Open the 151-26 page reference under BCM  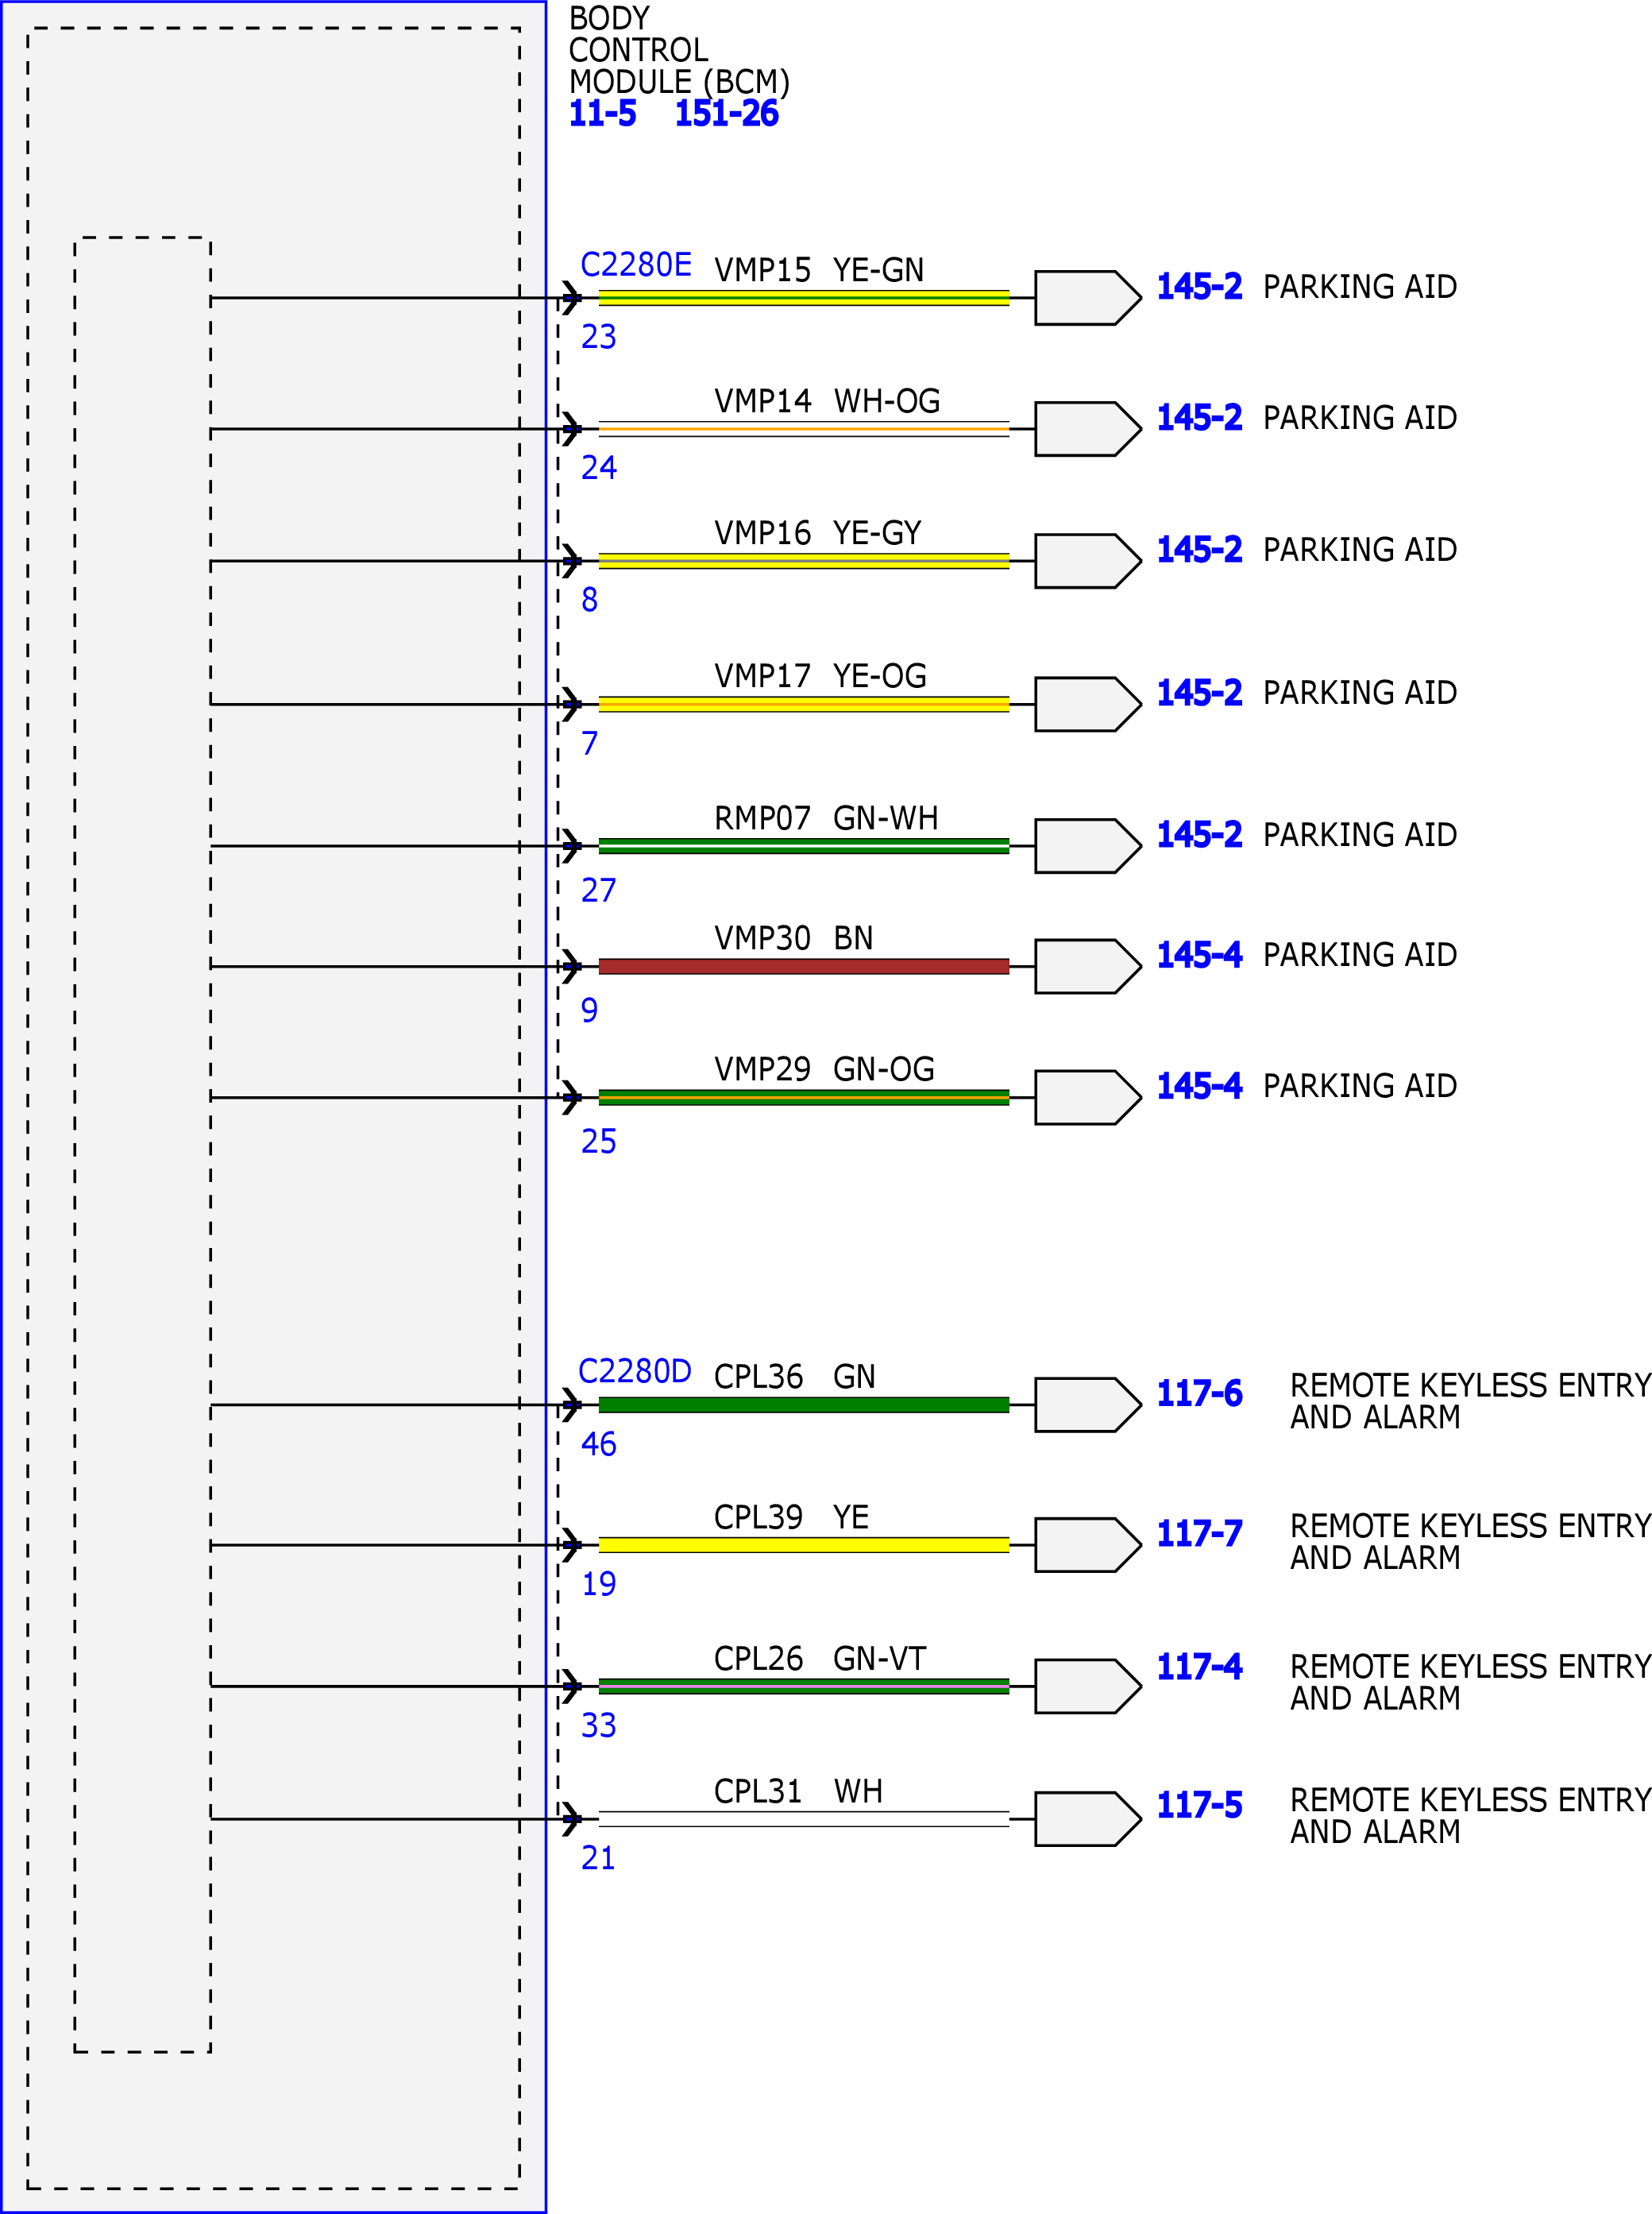point(726,114)
